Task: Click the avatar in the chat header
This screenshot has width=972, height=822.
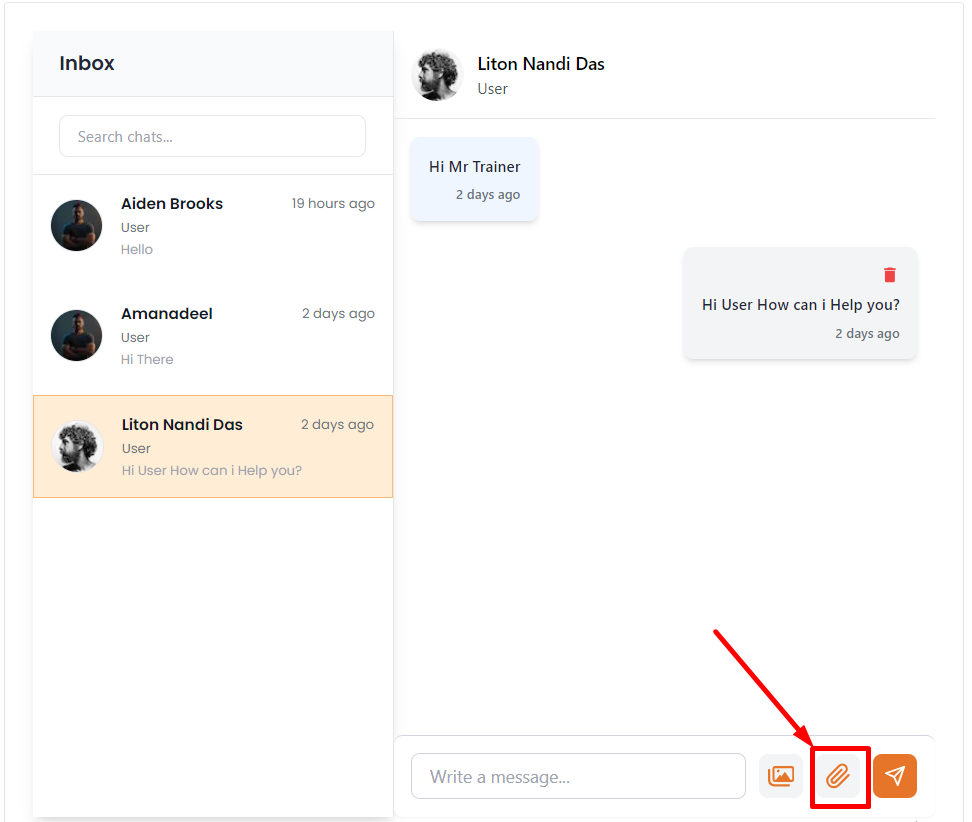Action: click(437, 75)
